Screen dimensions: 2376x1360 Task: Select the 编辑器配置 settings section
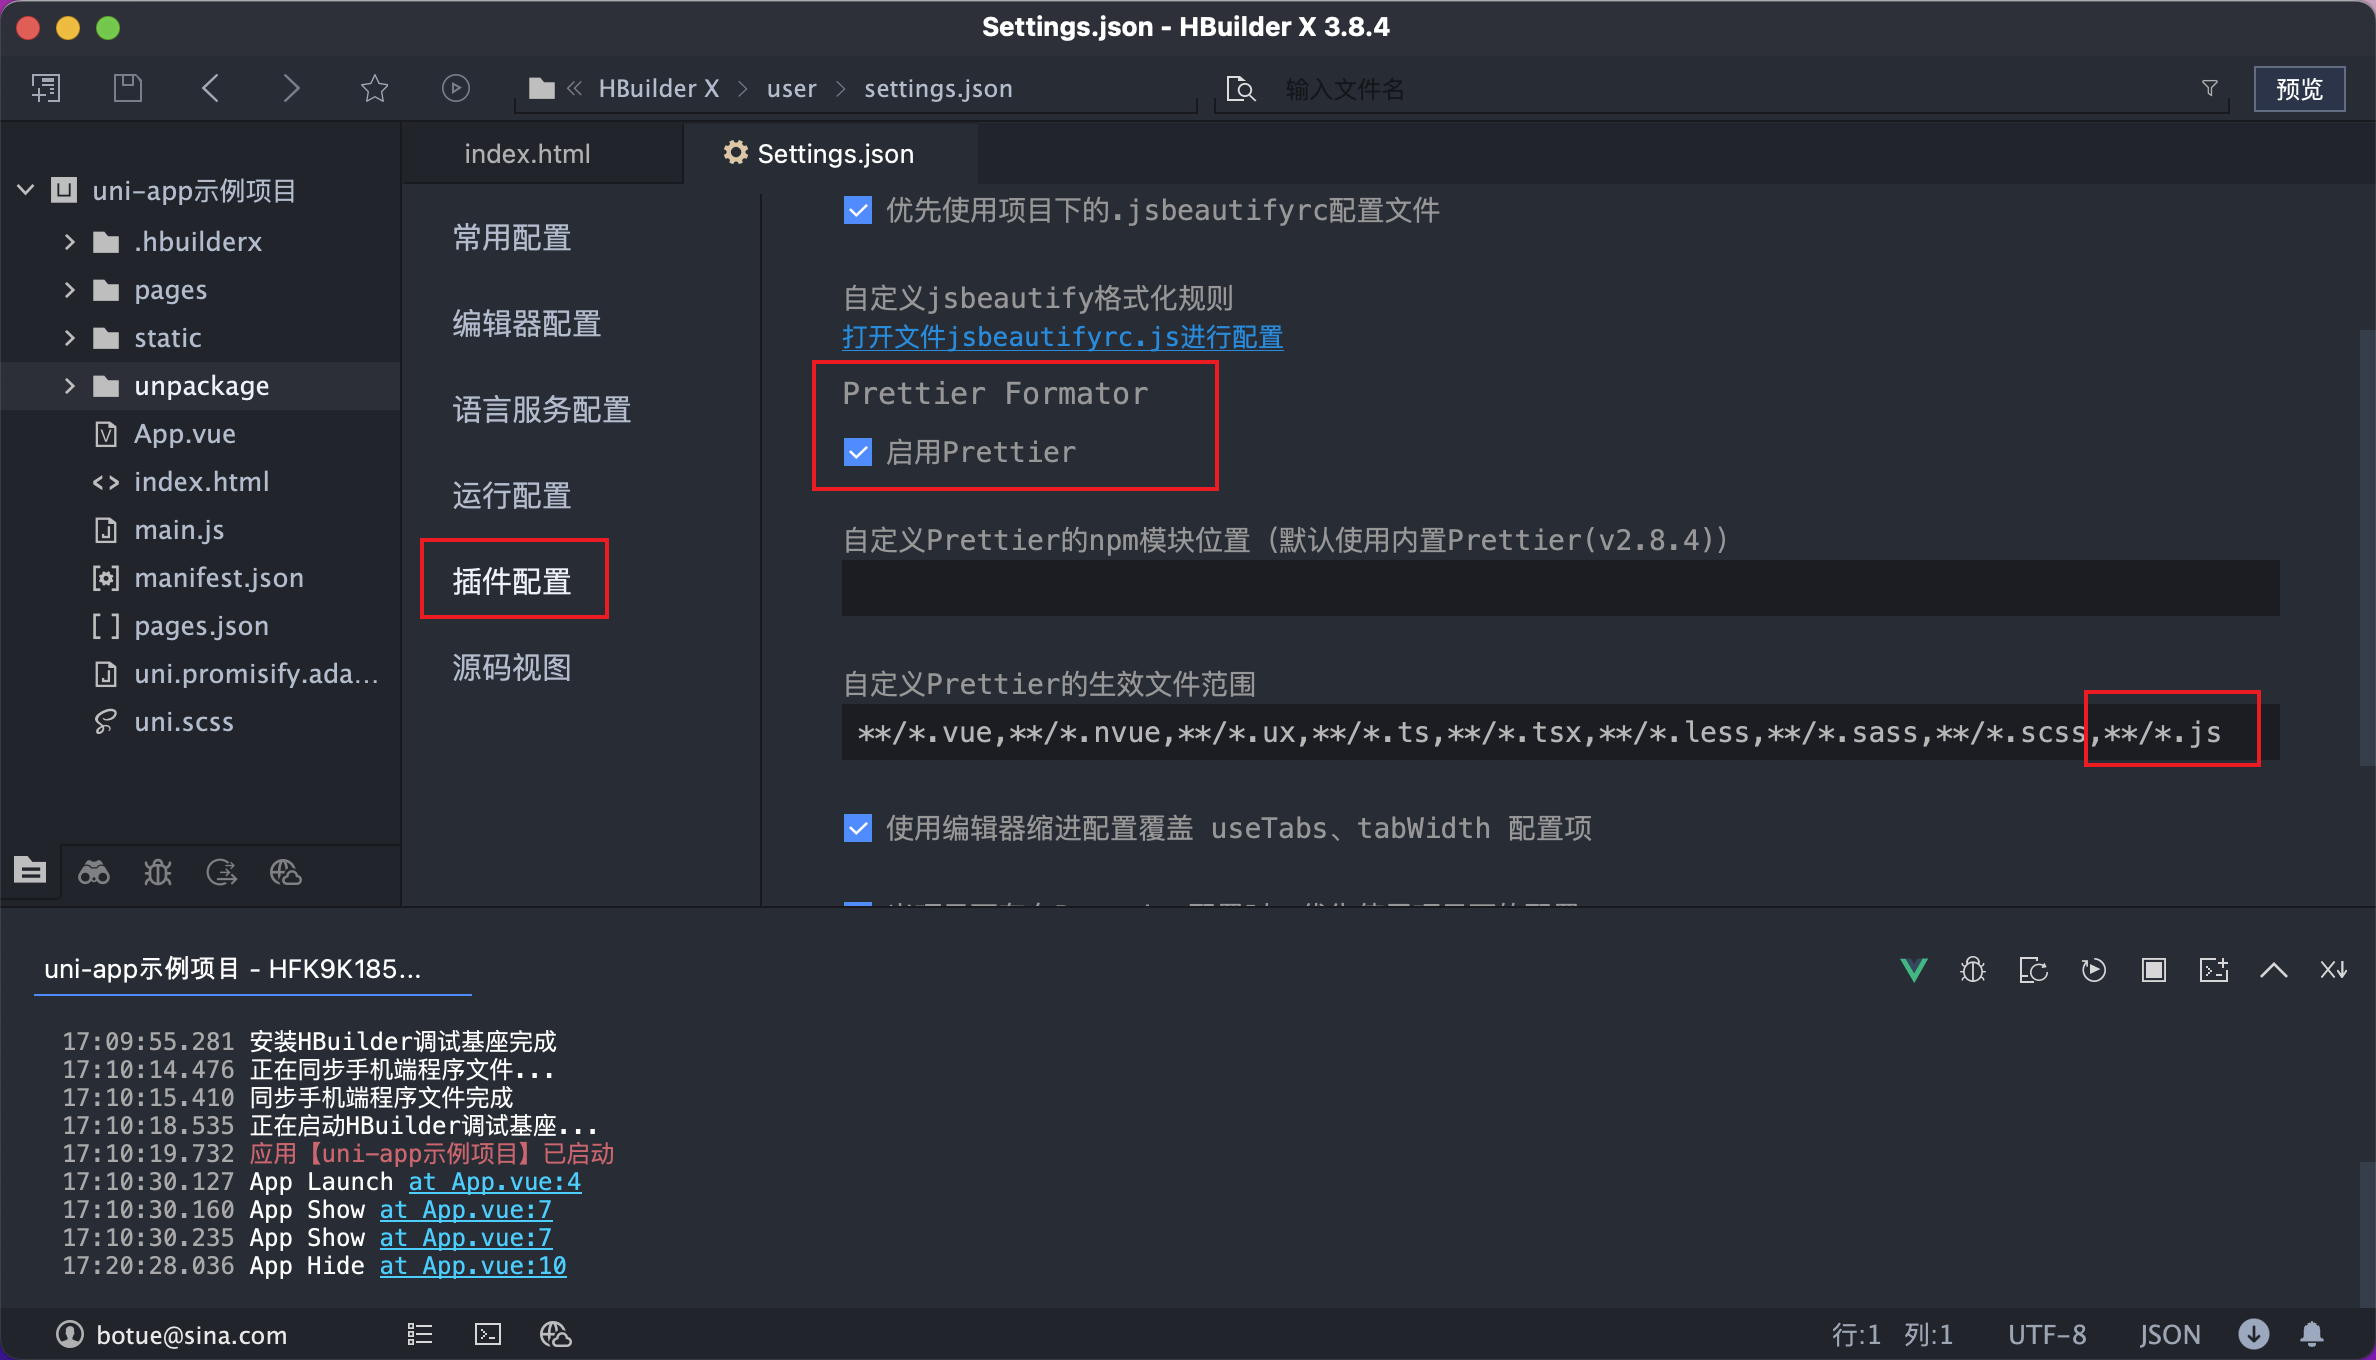click(526, 324)
